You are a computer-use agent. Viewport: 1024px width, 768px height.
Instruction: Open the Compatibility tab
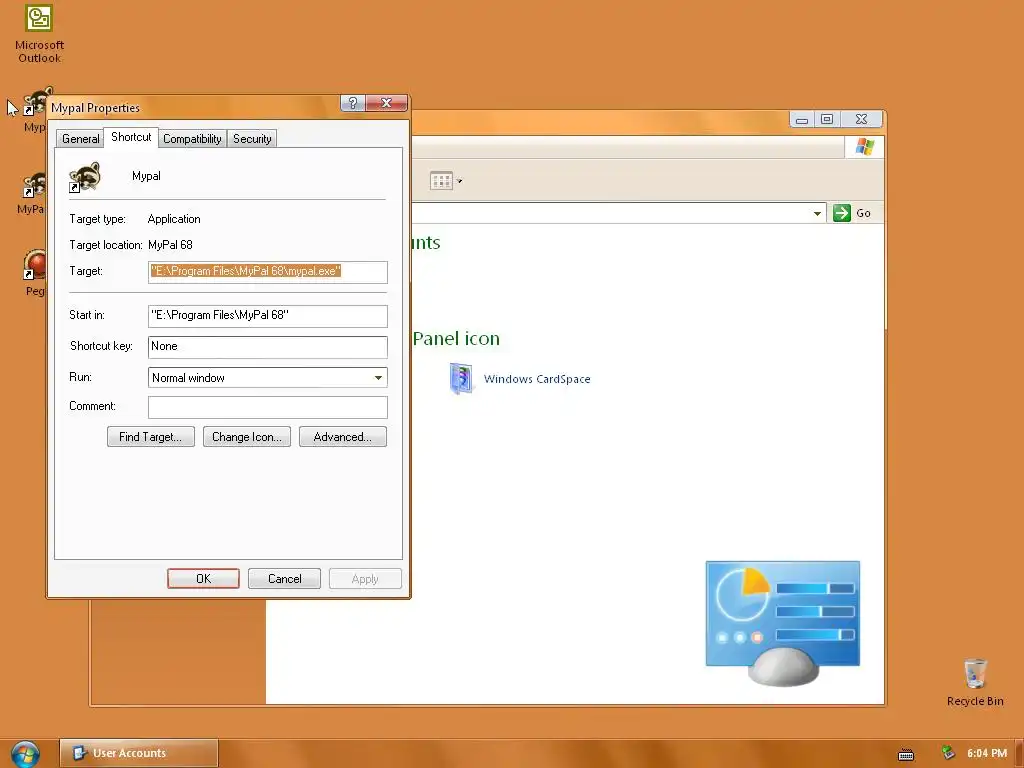[192, 138]
